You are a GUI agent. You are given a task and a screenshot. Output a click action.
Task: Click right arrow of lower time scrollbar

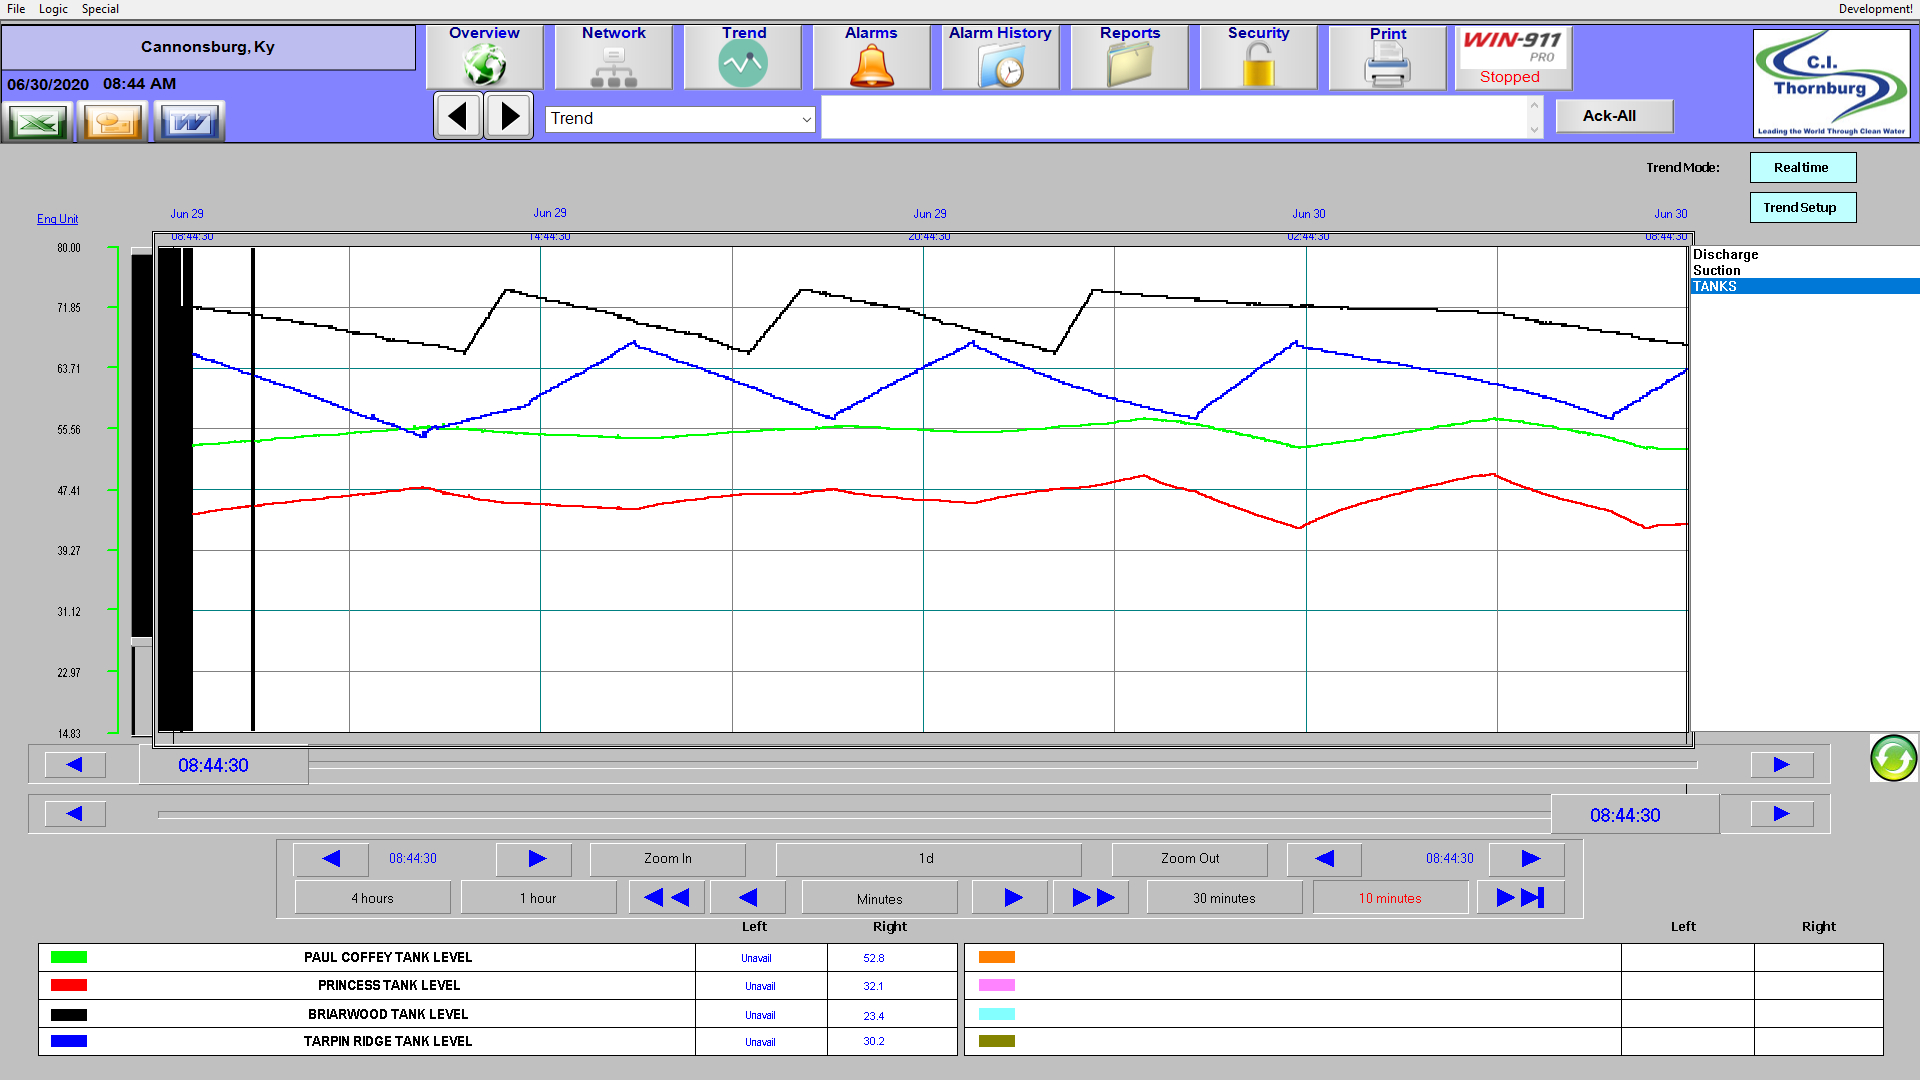click(1782, 814)
